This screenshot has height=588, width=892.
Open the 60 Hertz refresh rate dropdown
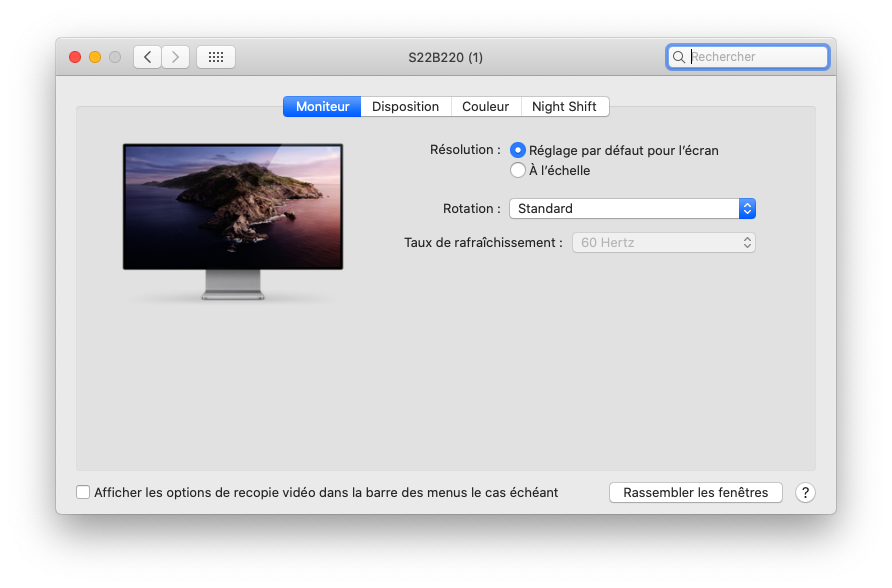tap(663, 243)
